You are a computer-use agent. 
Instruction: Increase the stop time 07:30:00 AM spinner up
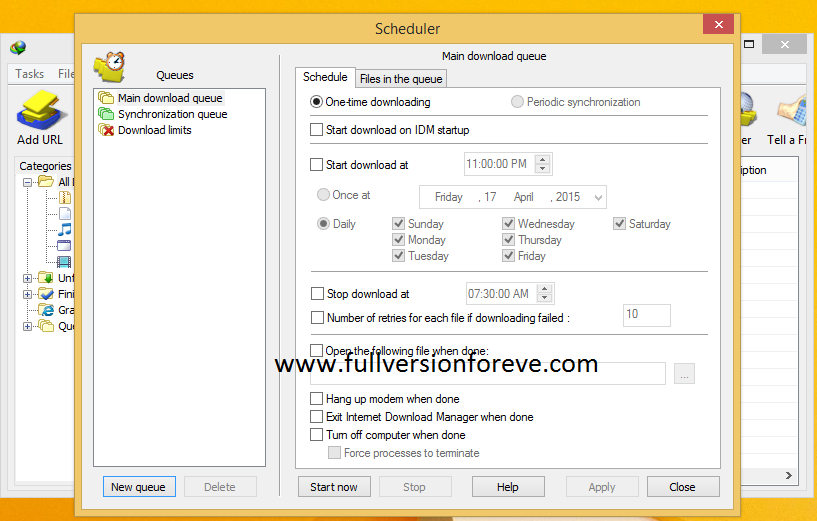click(544, 289)
